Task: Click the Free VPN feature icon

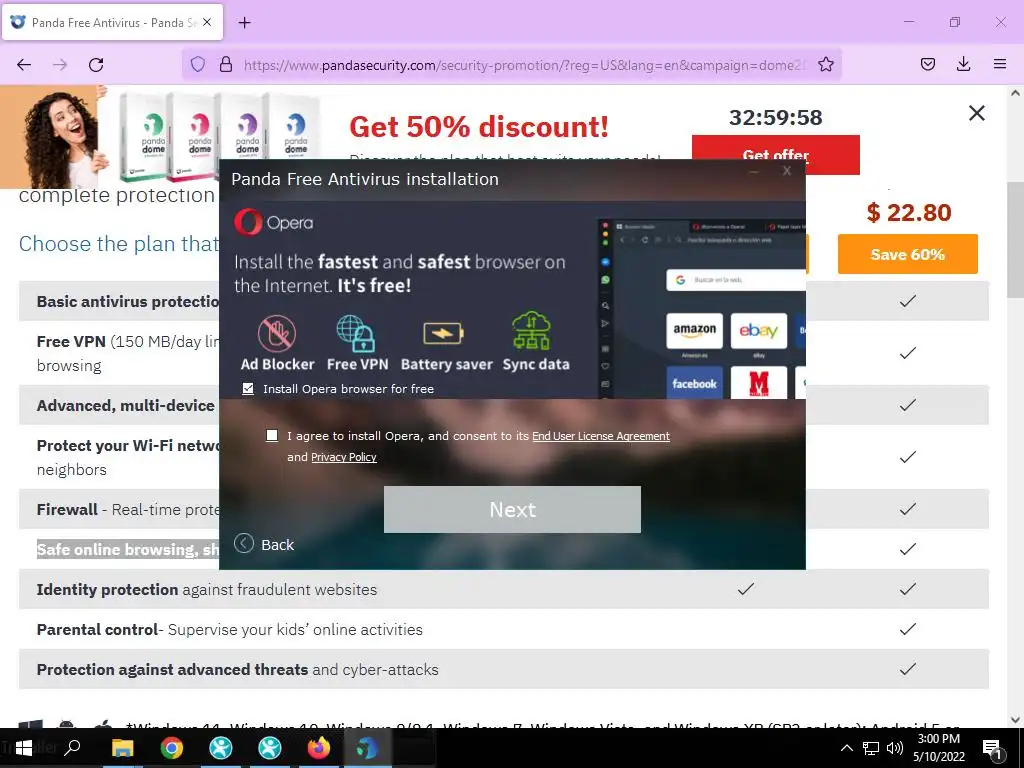Action: coord(357,334)
